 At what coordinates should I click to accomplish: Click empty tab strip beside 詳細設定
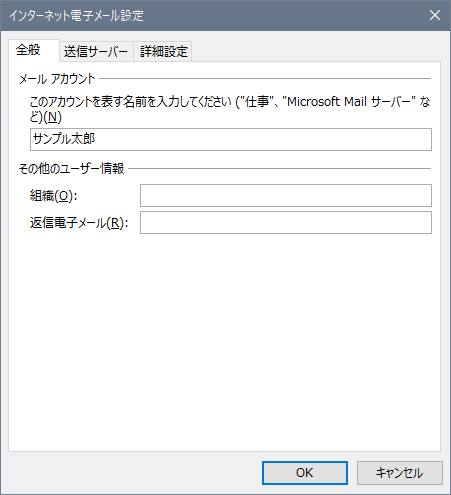pyautogui.click(x=316, y=52)
